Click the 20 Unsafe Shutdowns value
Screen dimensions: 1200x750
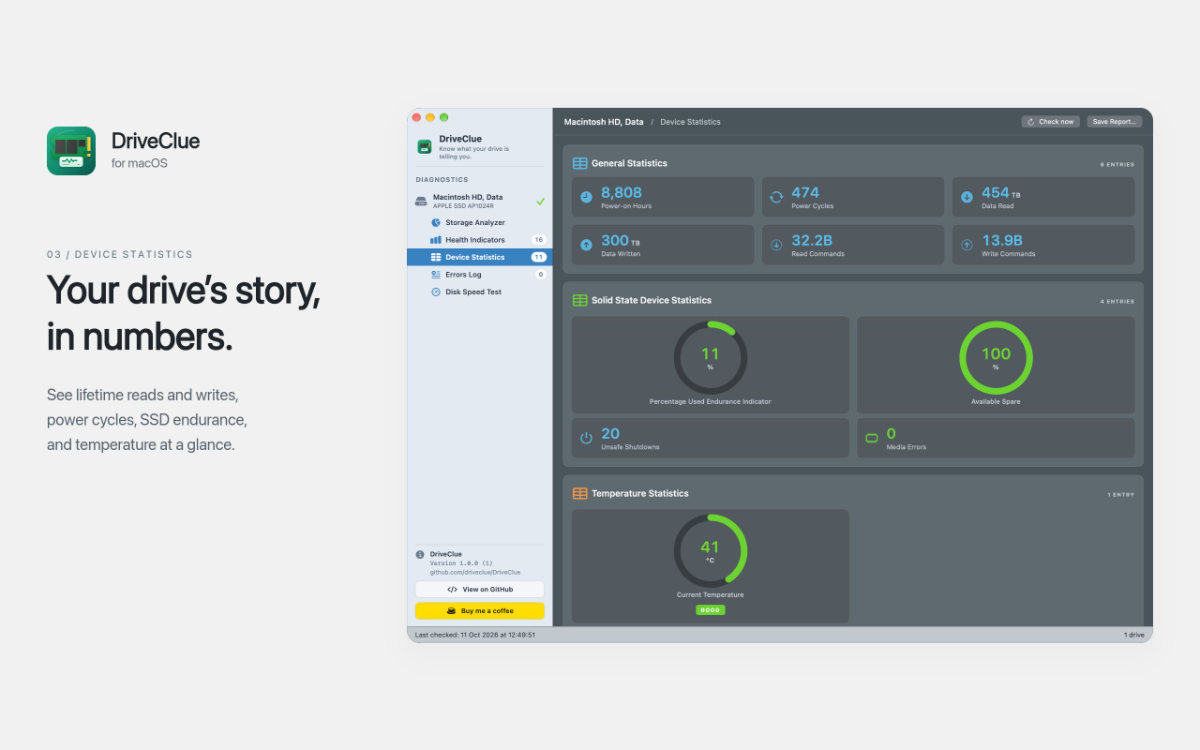pos(610,434)
